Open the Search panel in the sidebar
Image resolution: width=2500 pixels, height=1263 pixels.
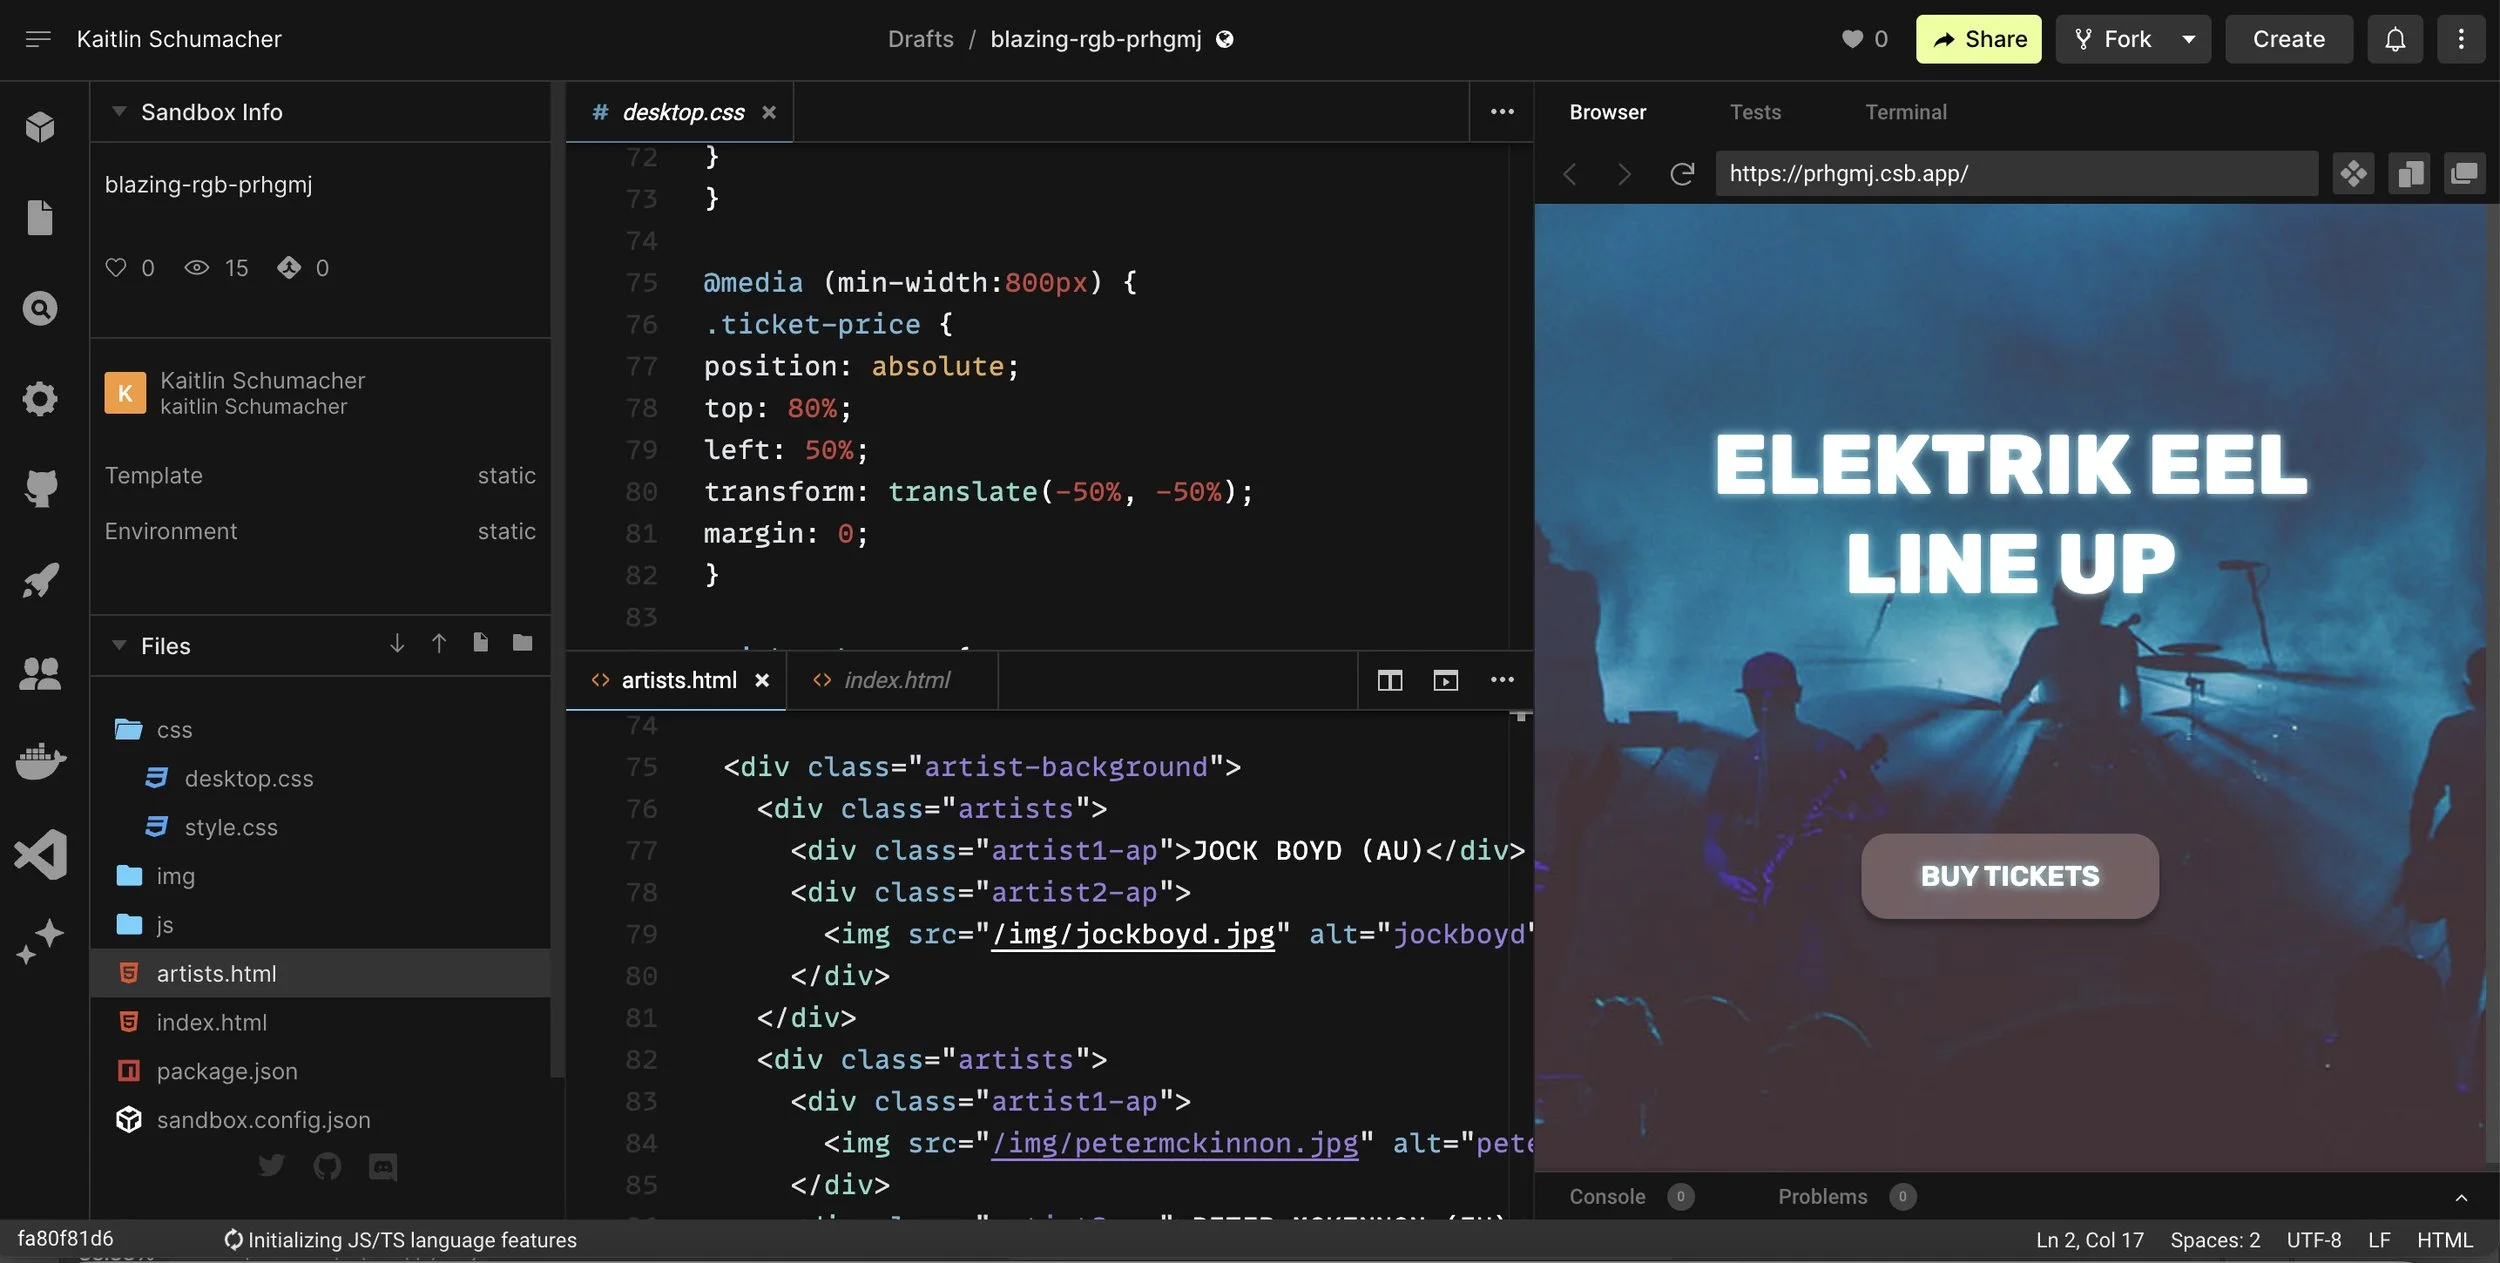(40, 308)
